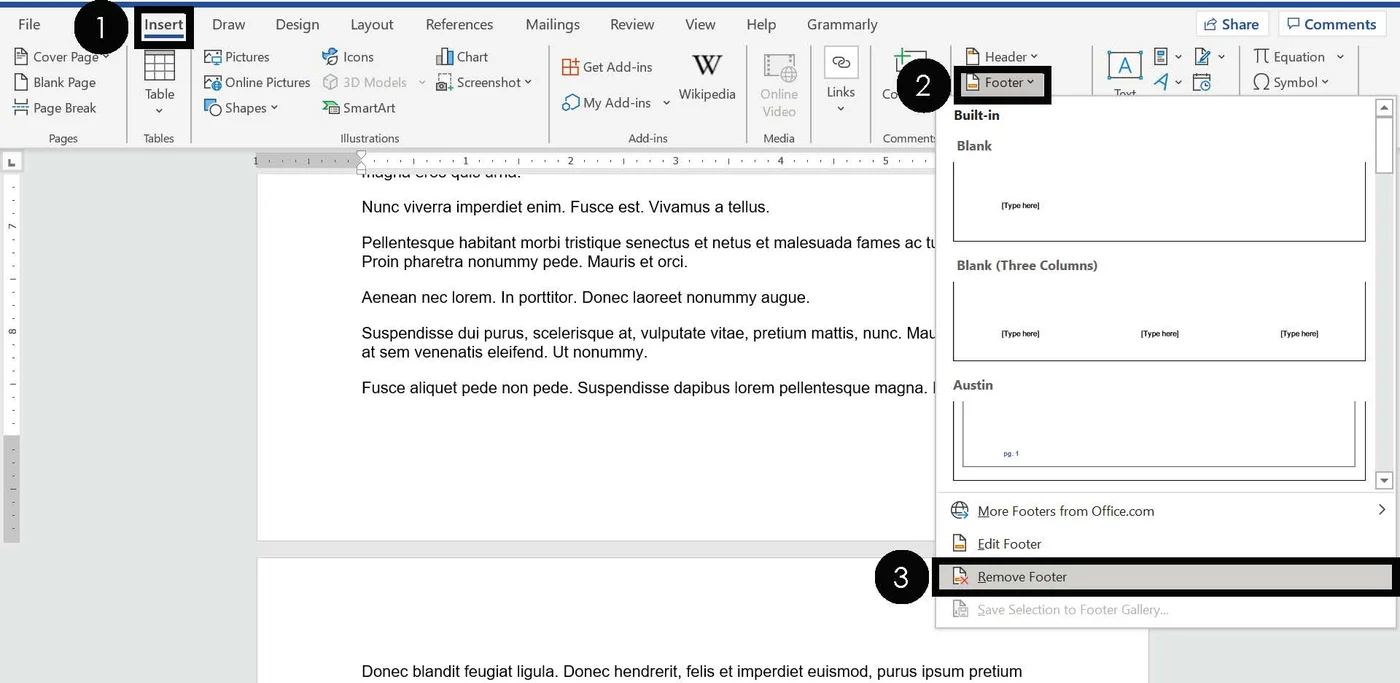Expand the Symbol dropdown arrow
The width and height of the screenshot is (1400, 683).
pyautogui.click(x=1326, y=83)
